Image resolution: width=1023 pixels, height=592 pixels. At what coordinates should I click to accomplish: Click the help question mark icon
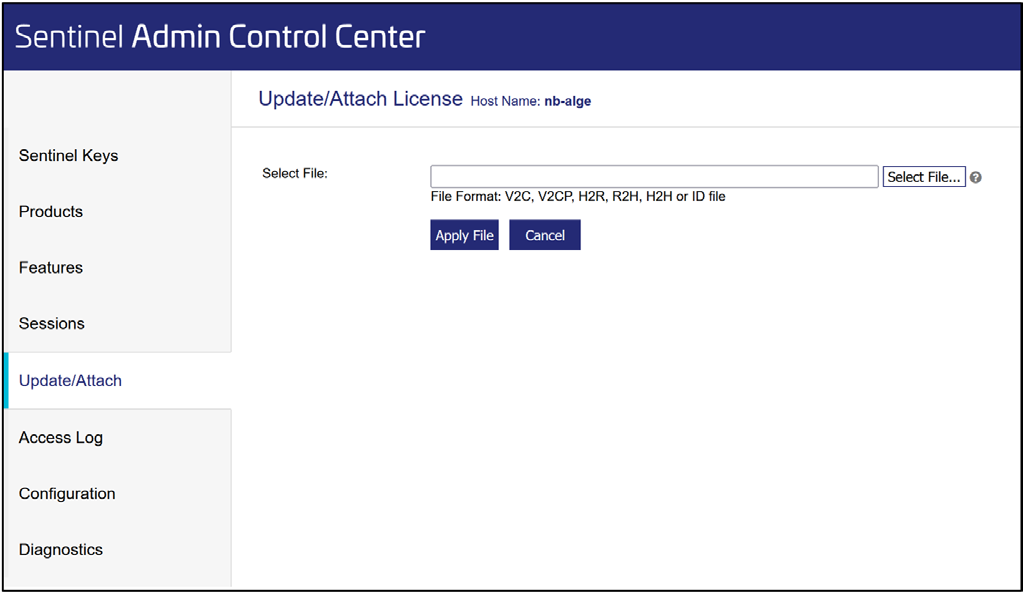[x=975, y=178]
